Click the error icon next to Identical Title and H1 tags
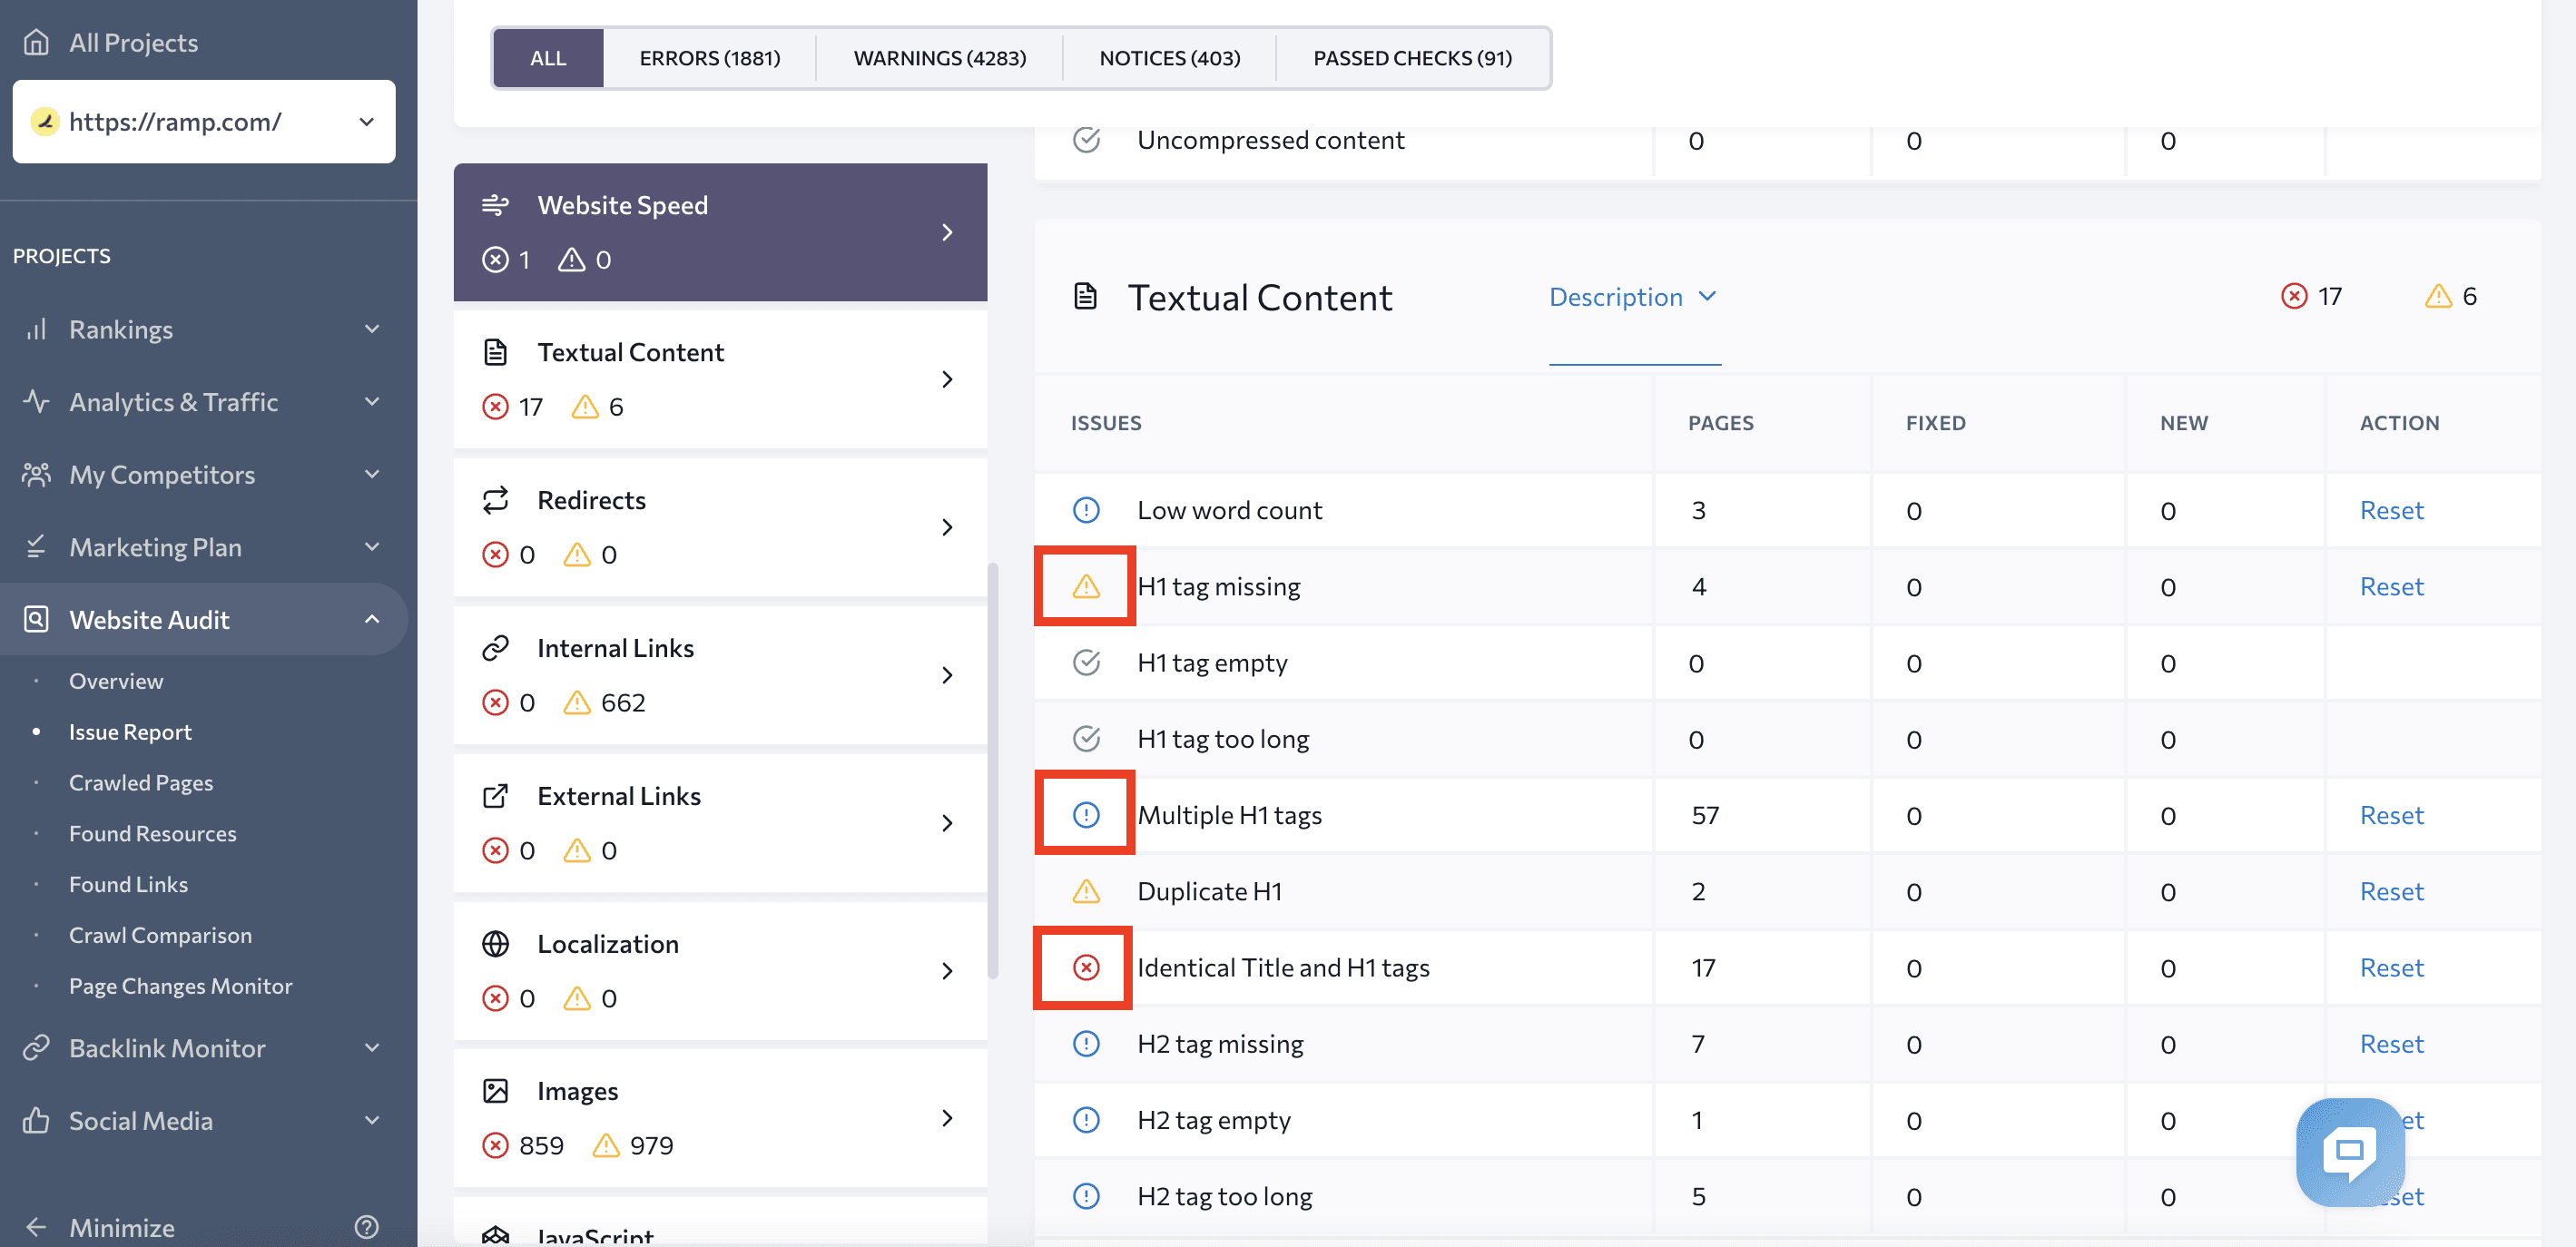The height and width of the screenshot is (1247, 2576). coord(1087,966)
